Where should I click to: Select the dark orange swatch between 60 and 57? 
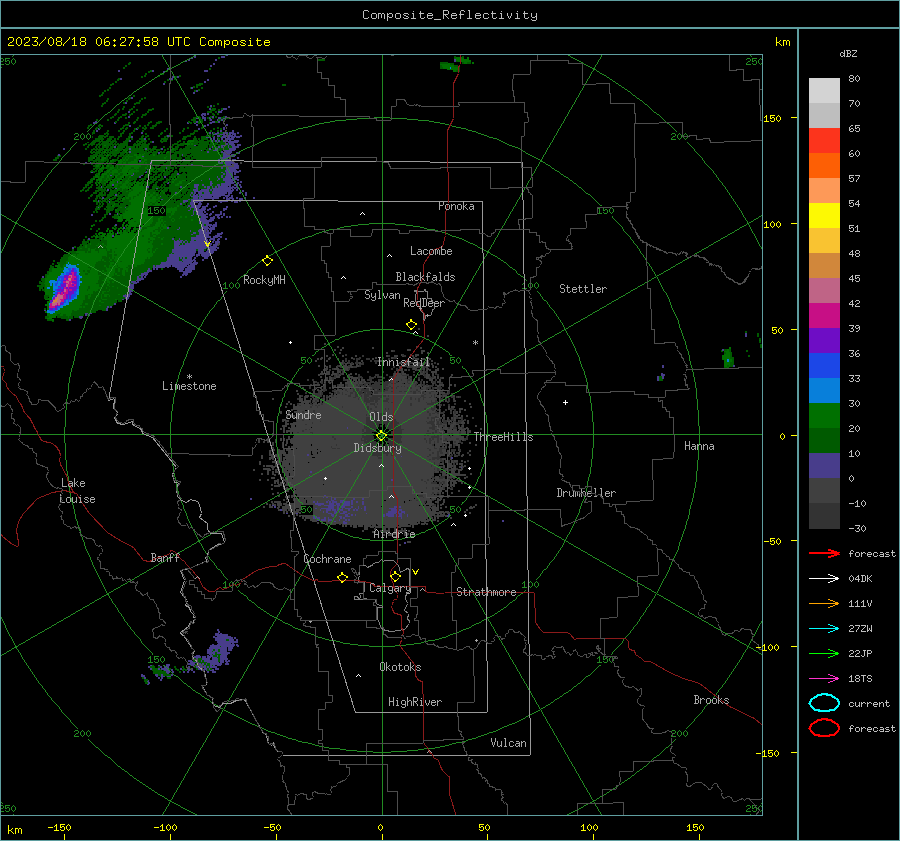824,166
